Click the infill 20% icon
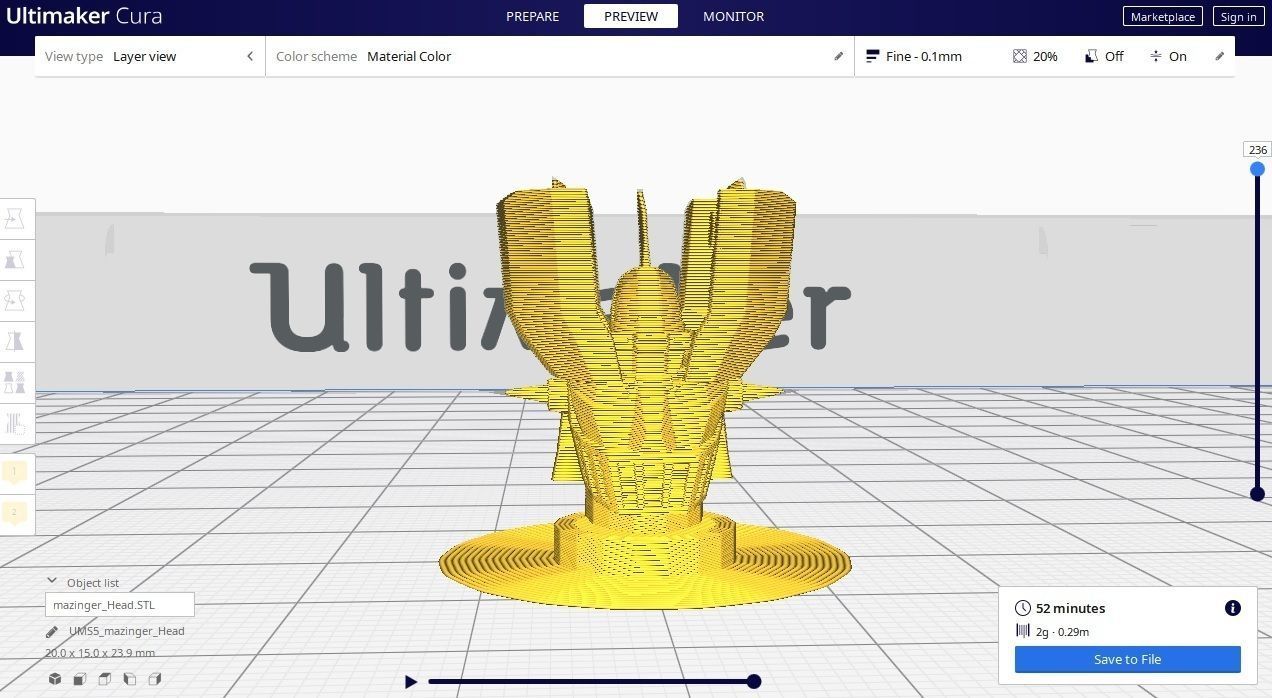 (x=1019, y=56)
